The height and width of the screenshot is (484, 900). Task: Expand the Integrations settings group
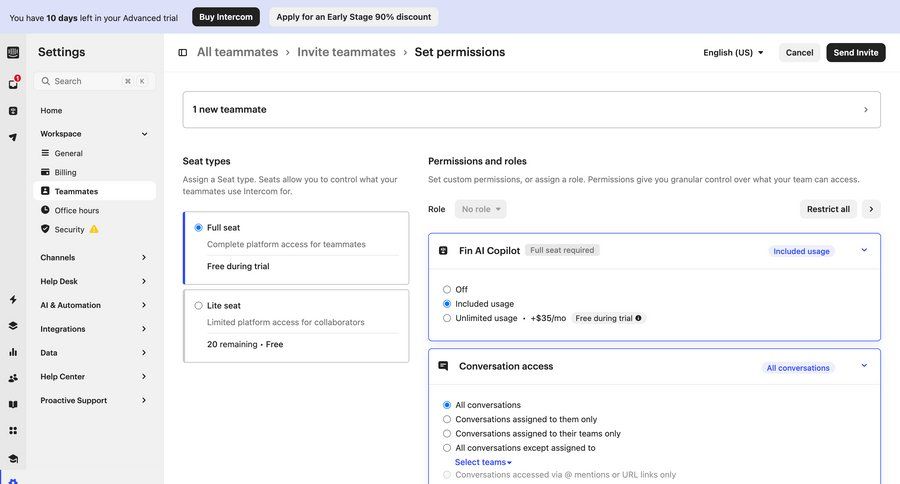pos(94,329)
